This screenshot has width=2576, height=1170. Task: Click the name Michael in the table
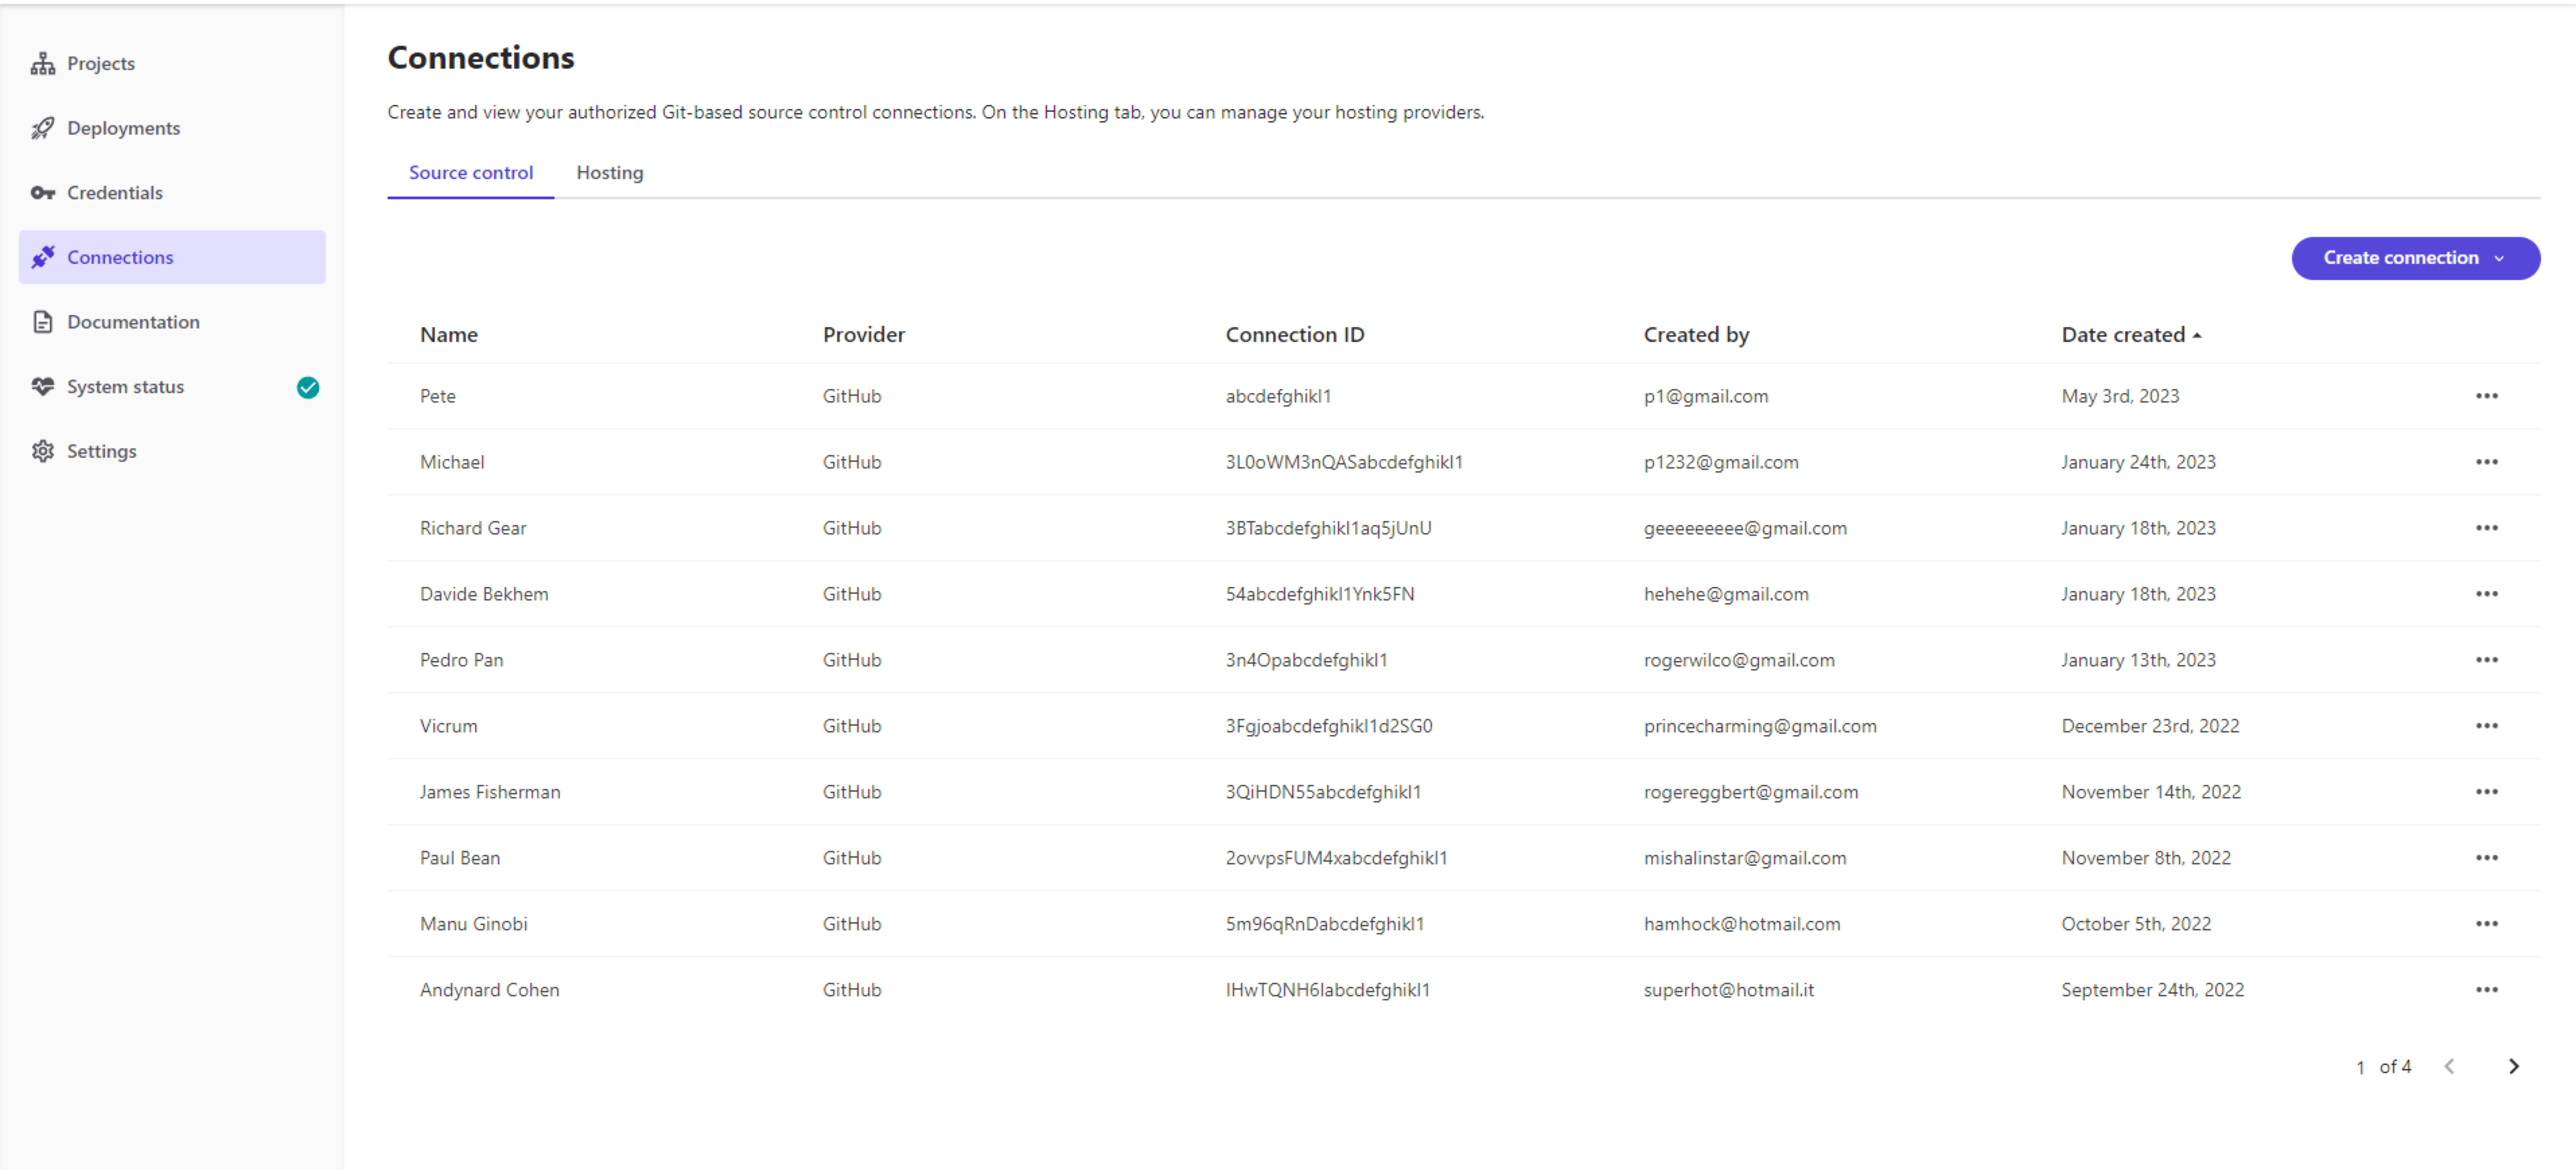452,462
